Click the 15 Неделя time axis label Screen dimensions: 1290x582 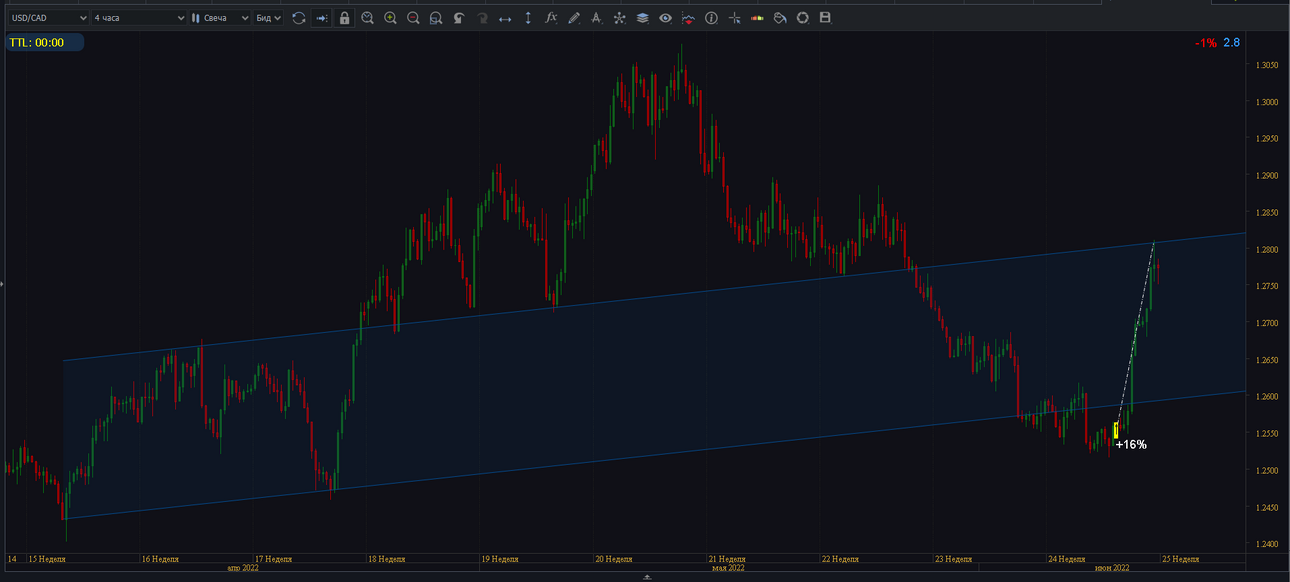[46, 559]
